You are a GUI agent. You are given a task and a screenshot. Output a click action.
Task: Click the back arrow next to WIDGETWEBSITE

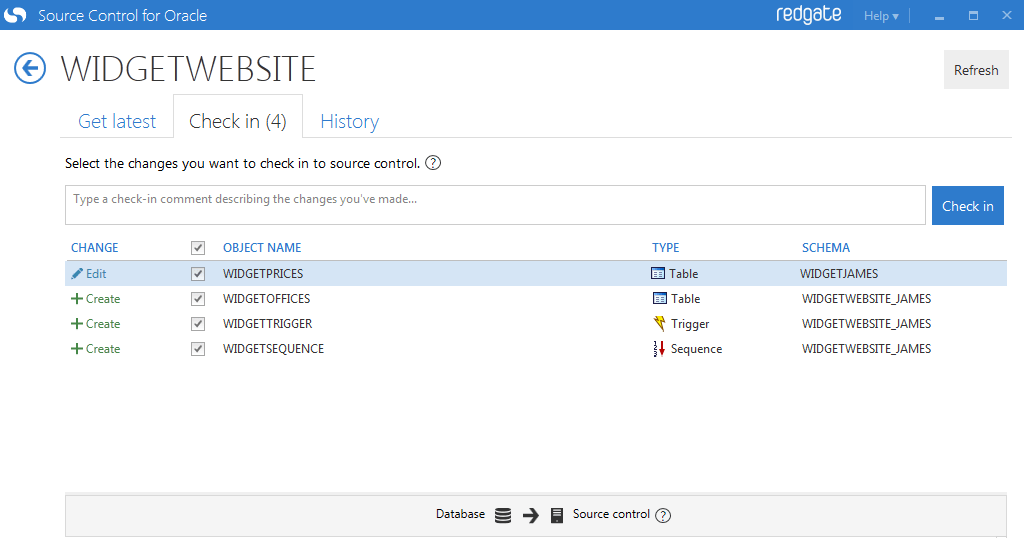[x=30, y=68]
